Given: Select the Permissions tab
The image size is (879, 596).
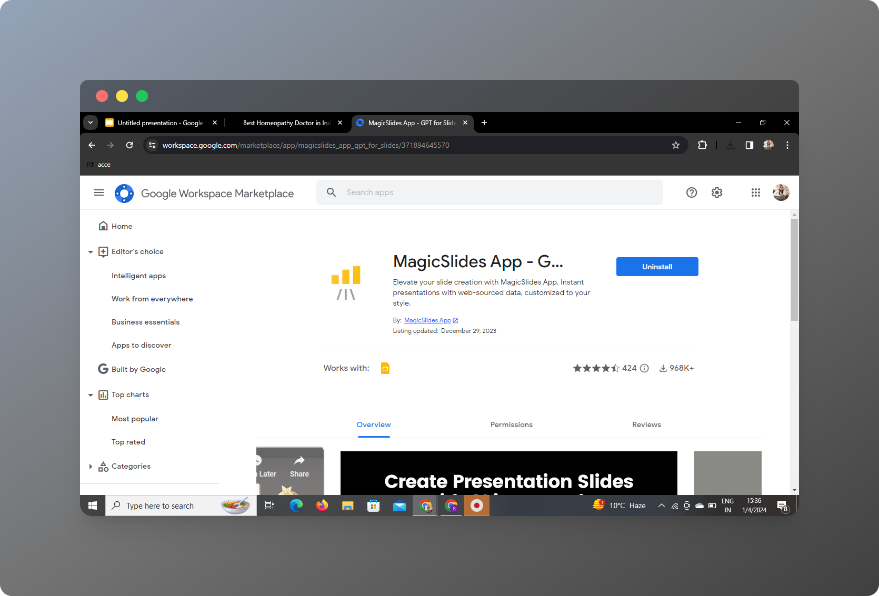Looking at the screenshot, I should point(511,424).
